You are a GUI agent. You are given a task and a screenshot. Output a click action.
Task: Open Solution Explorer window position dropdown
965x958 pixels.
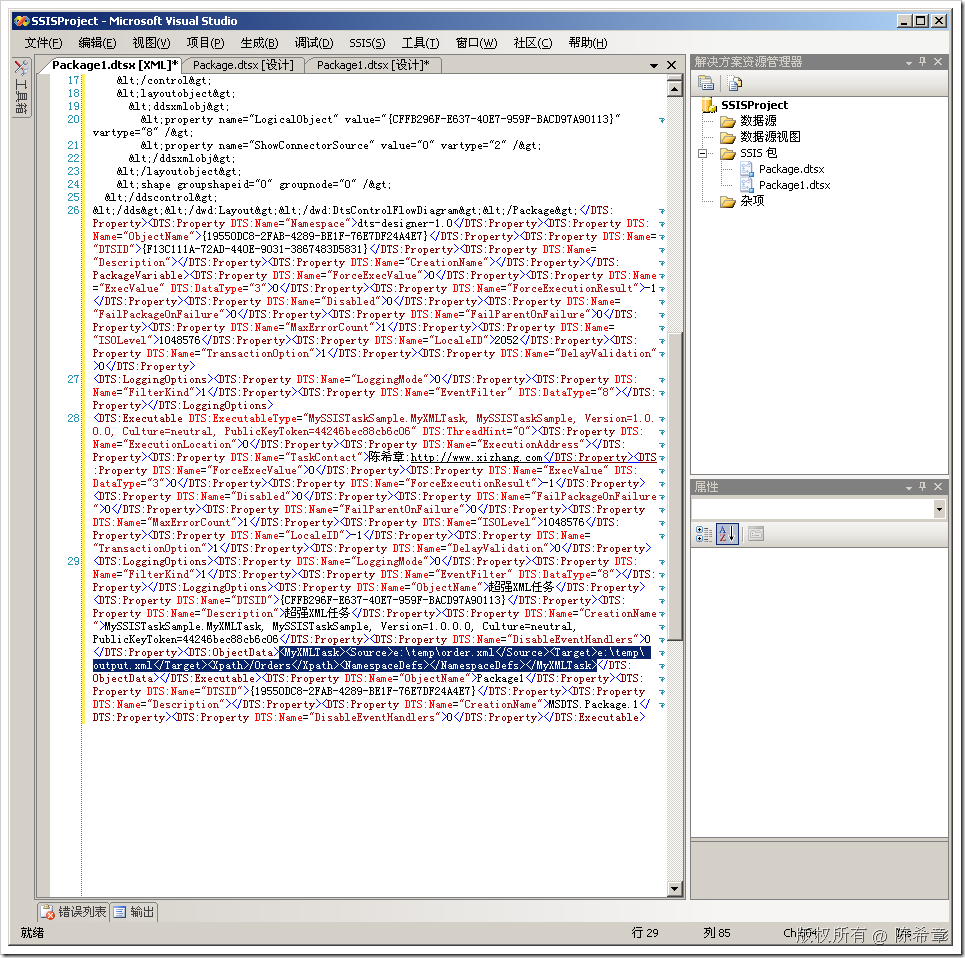click(908, 62)
